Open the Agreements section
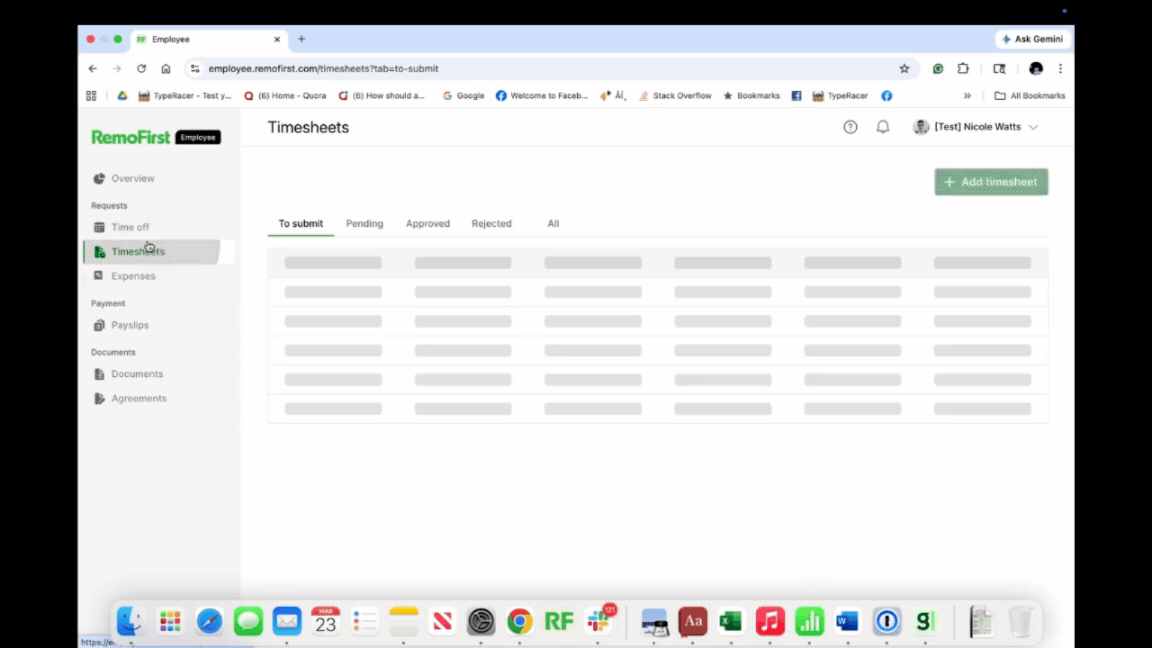Image resolution: width=1152 pixels, height=648 pixels. point(138,398)
